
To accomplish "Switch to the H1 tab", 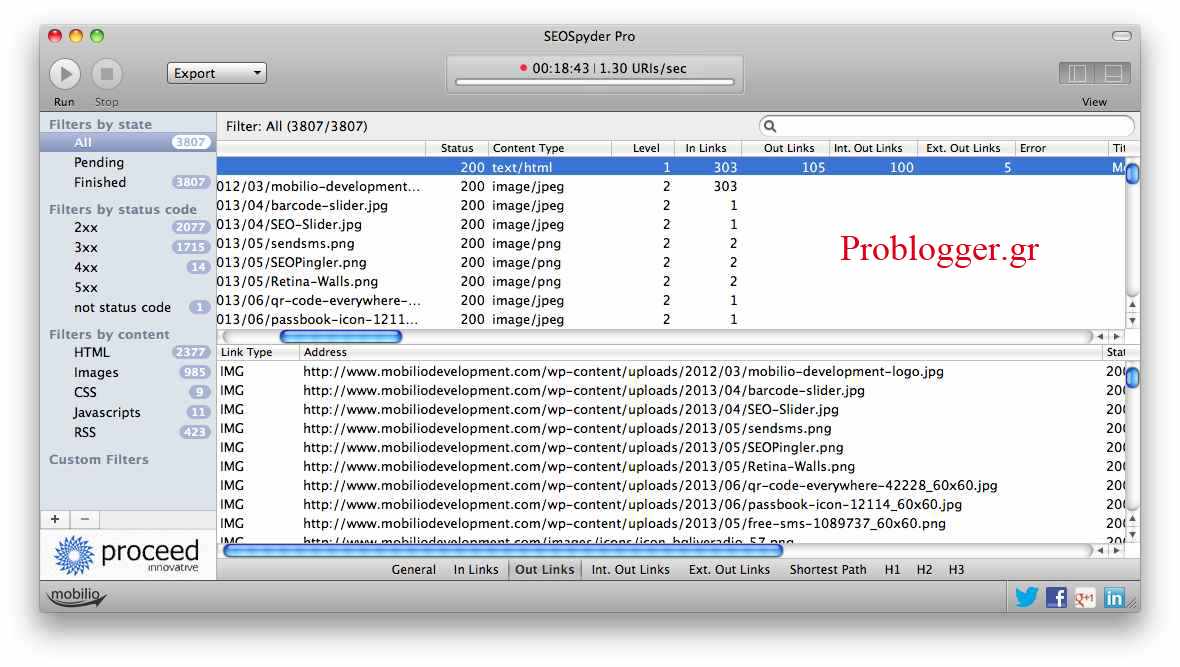I will pyautogui.click(x=893, y=570).
